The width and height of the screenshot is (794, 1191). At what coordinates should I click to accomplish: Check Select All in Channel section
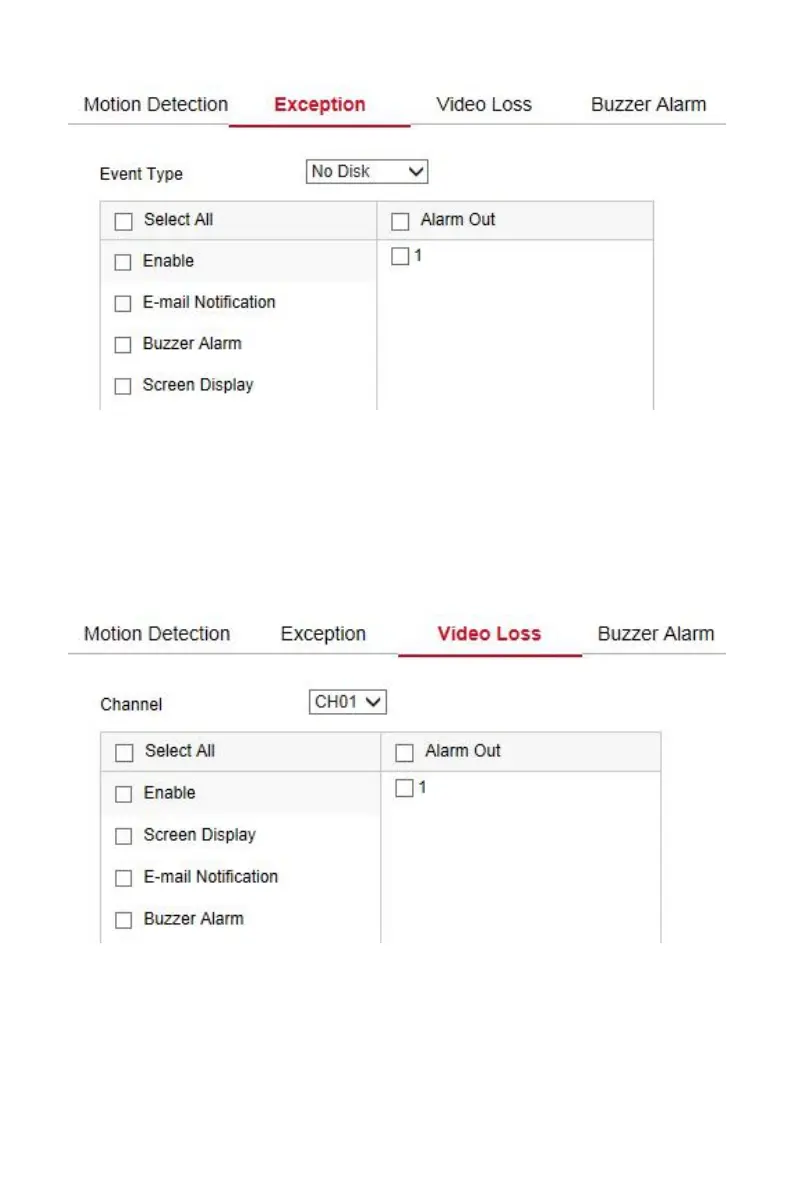click(124, 753)
